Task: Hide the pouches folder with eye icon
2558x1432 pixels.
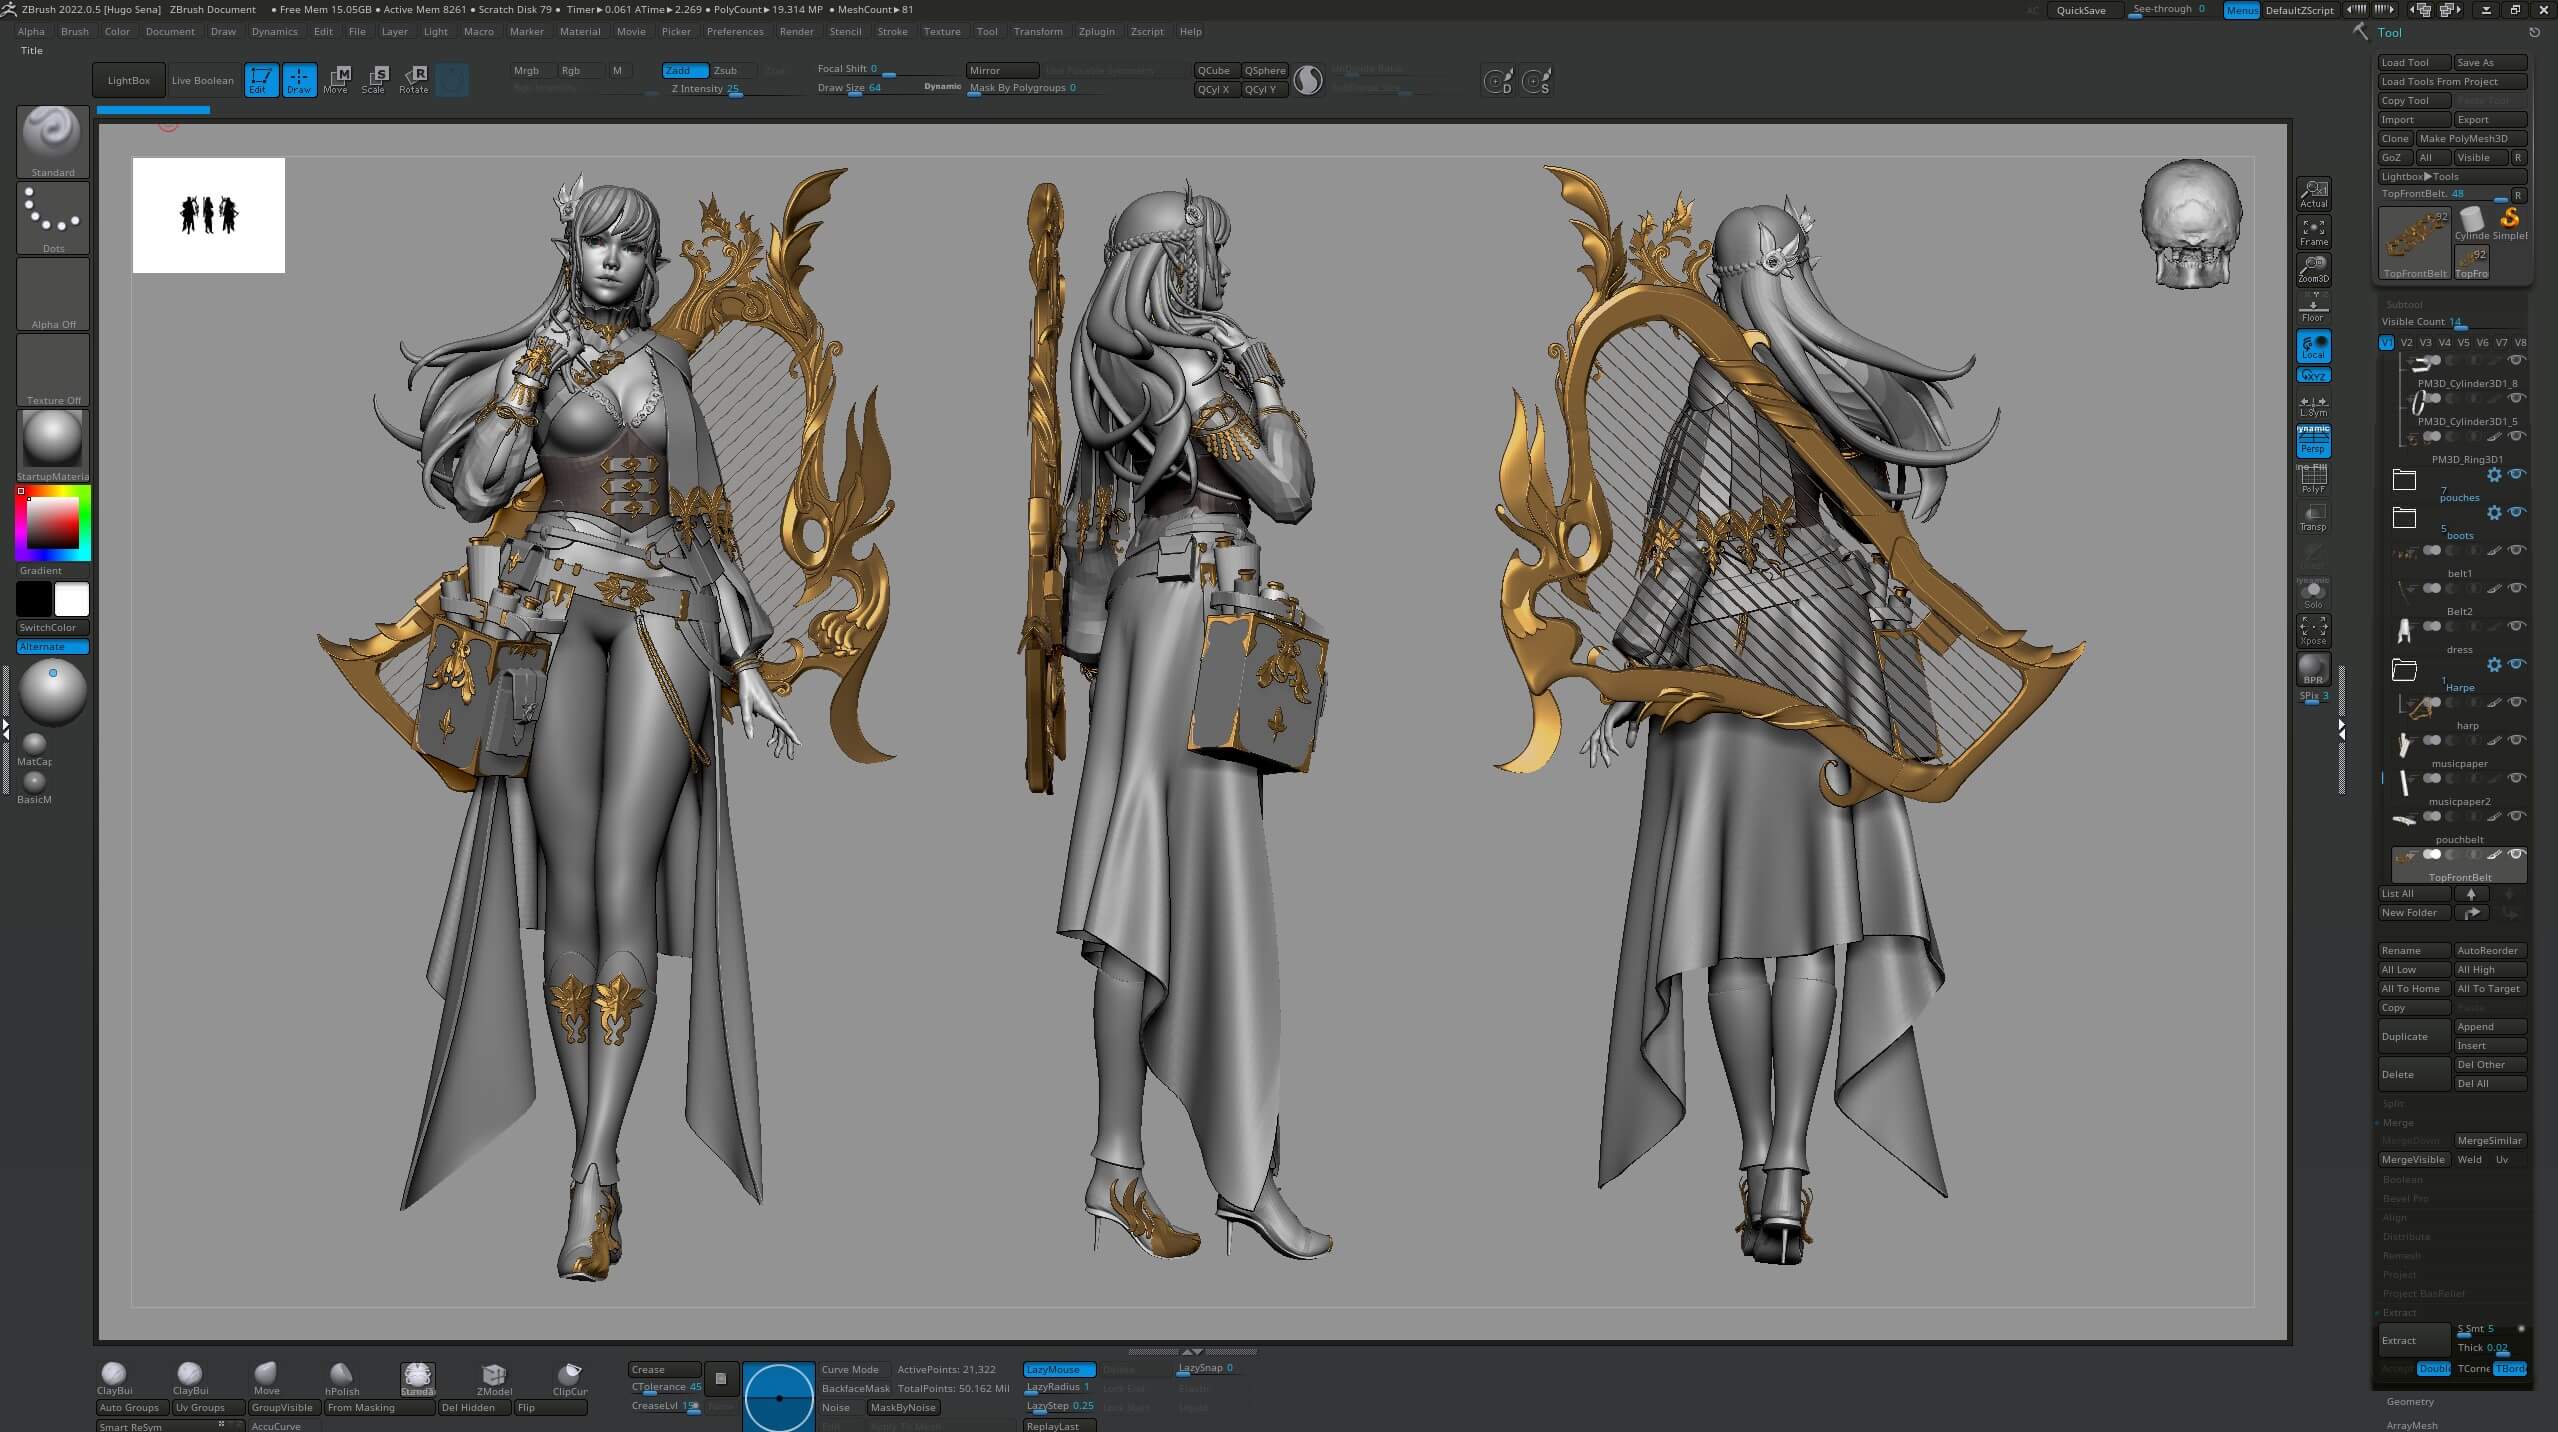Action: click(2516, 474)
